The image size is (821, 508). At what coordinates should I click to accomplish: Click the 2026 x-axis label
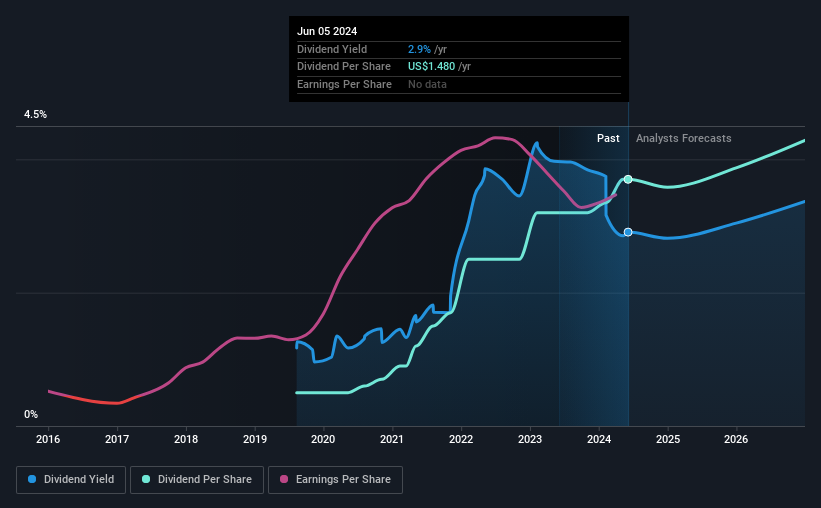(x=736, y=439)
